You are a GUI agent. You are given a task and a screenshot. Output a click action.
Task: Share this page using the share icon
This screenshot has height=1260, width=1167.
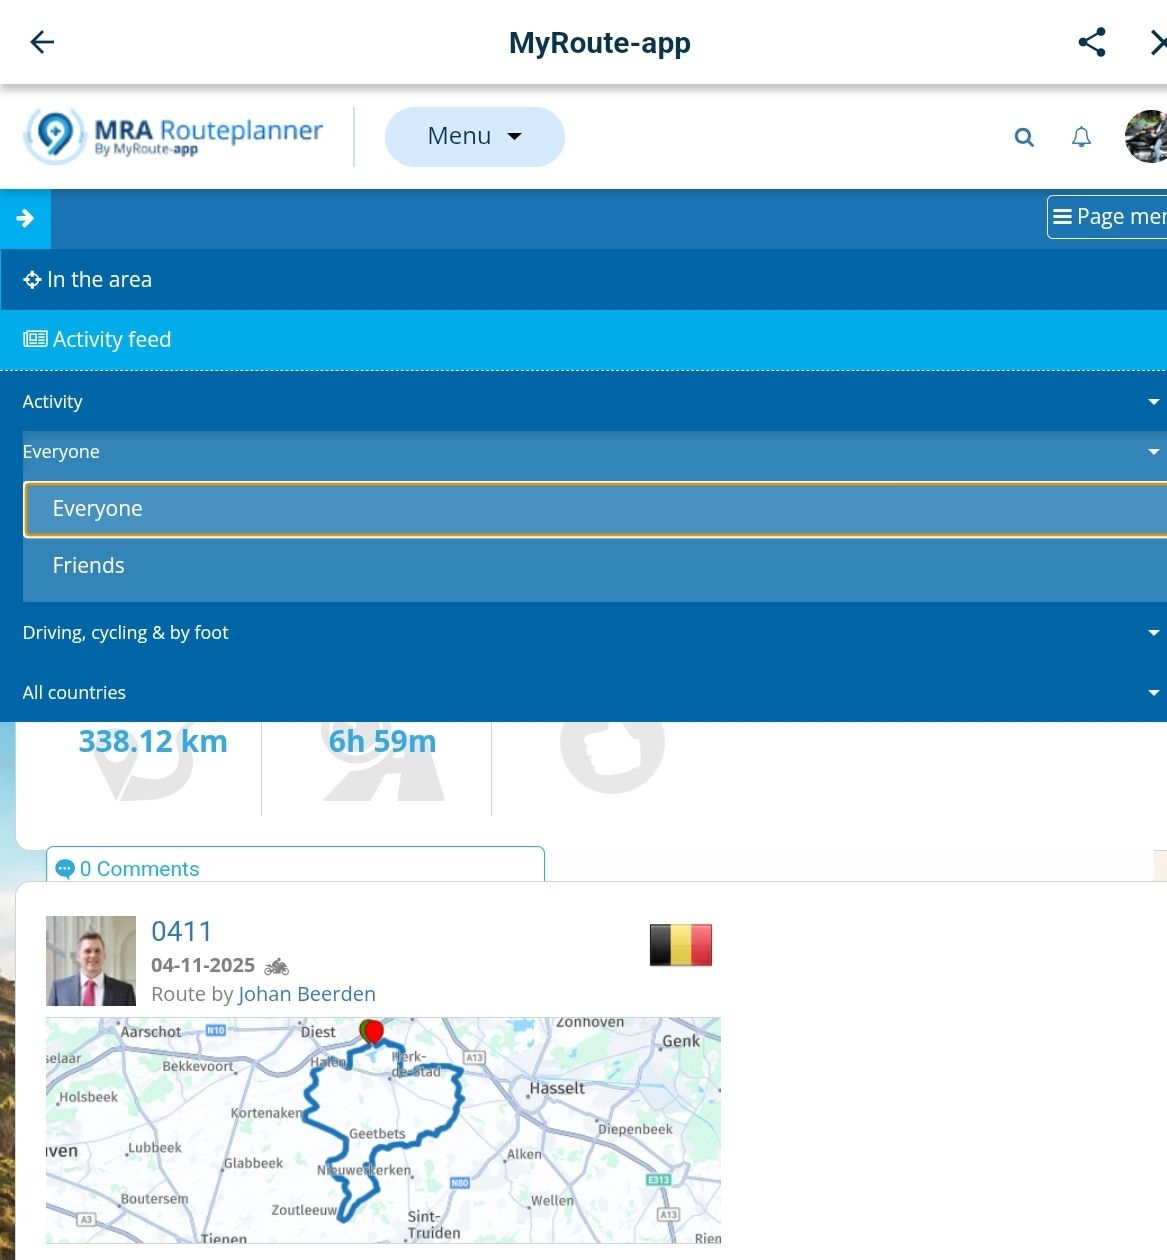click(1091, 42)
